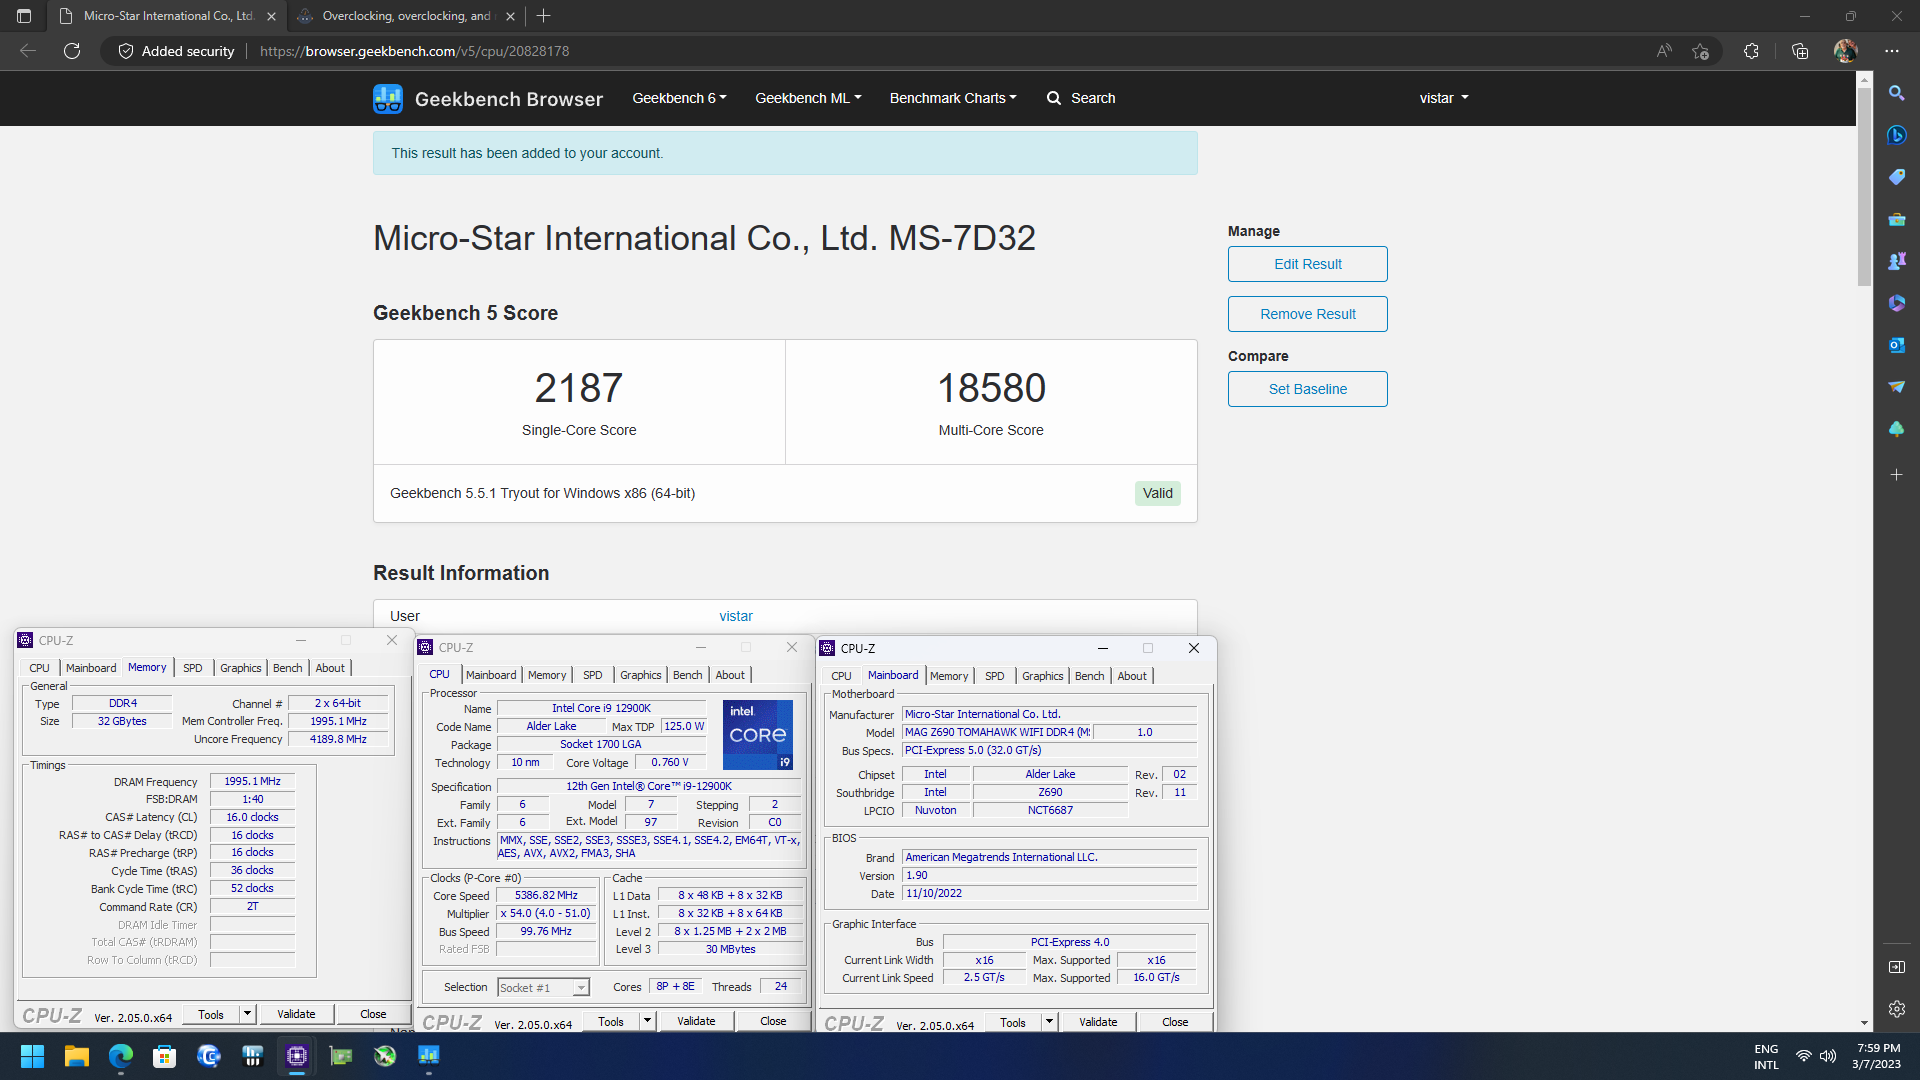Open the vistar user link
The image size is (1920, 1080).
click(736, 616)
